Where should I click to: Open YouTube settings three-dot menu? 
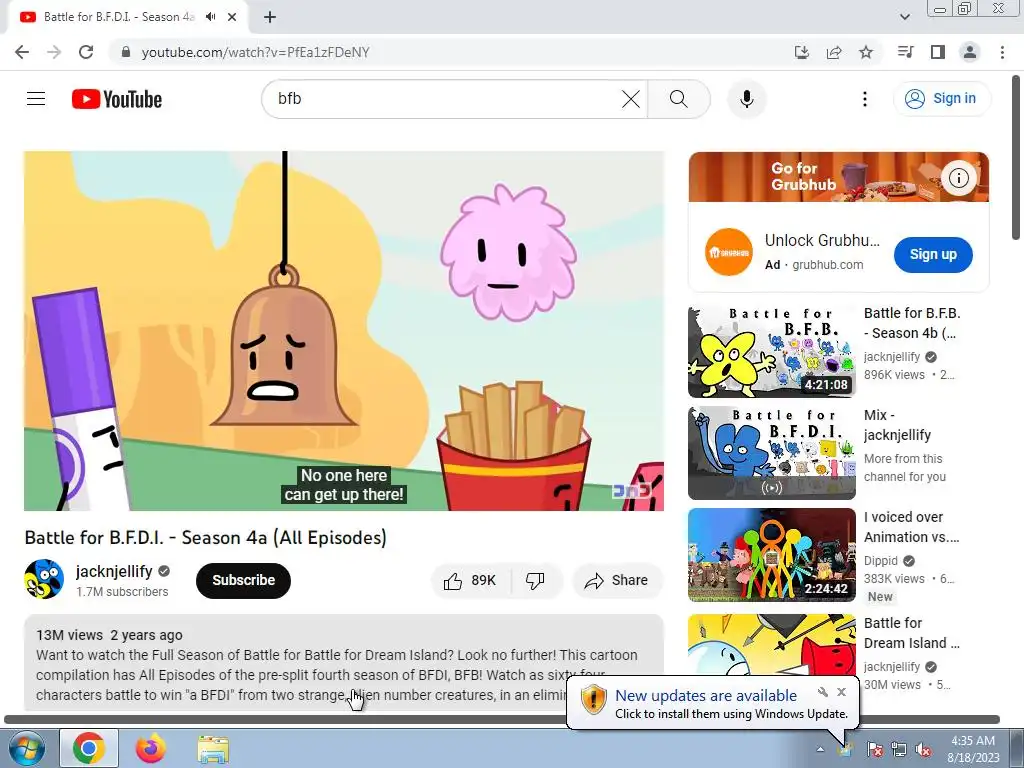point(865,99)
